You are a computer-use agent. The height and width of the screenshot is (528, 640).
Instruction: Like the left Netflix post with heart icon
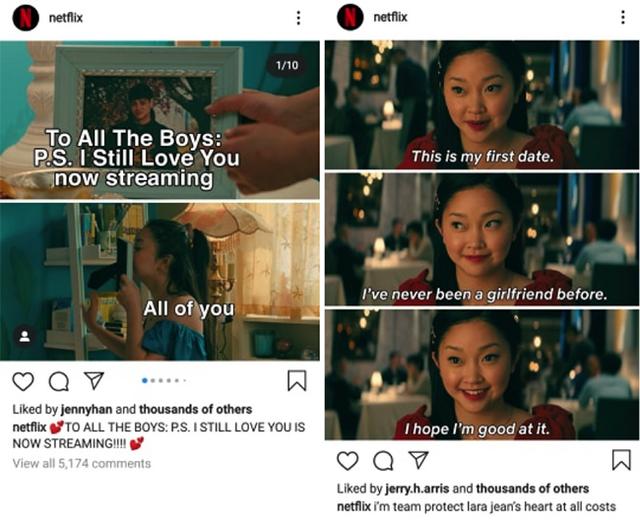23,381
